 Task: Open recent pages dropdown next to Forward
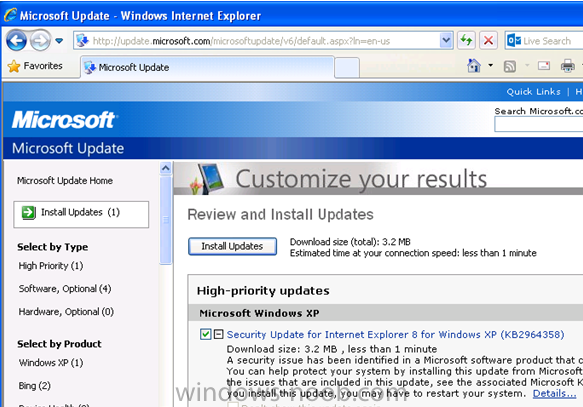pos(59,41)
